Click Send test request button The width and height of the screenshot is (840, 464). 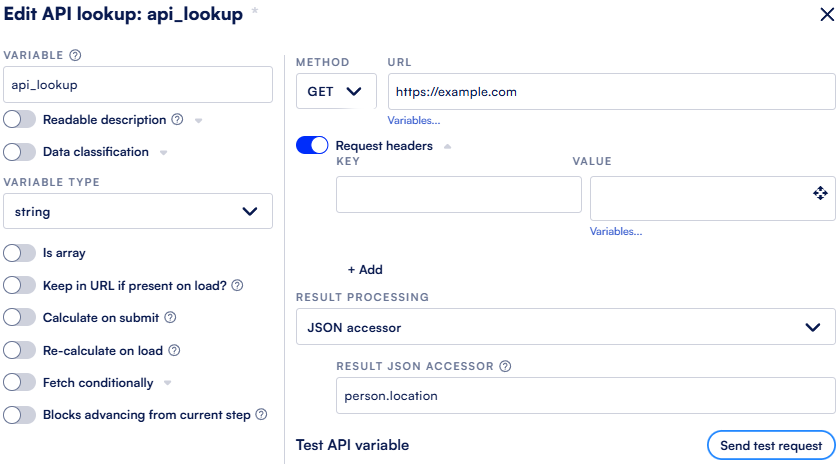[x=771, y=445]
